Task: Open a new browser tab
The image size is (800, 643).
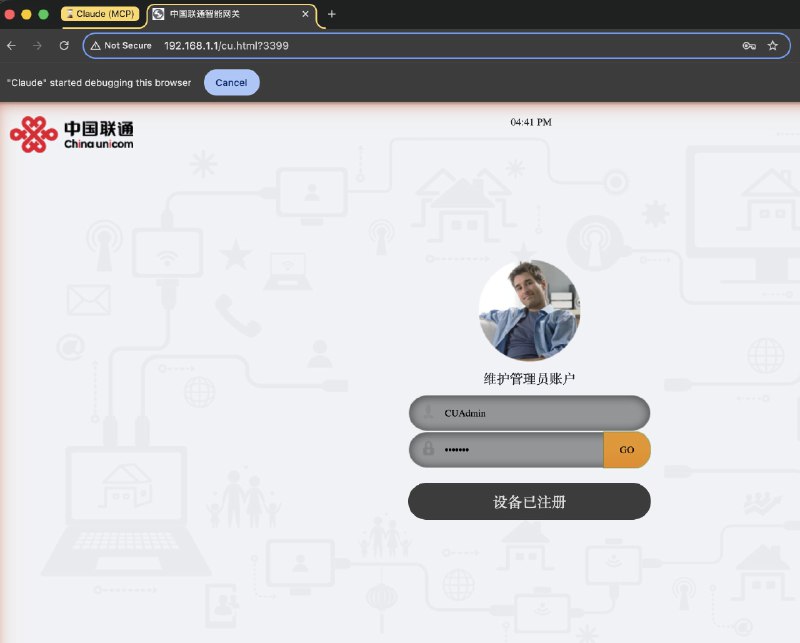Action: [x=332, y=14]
